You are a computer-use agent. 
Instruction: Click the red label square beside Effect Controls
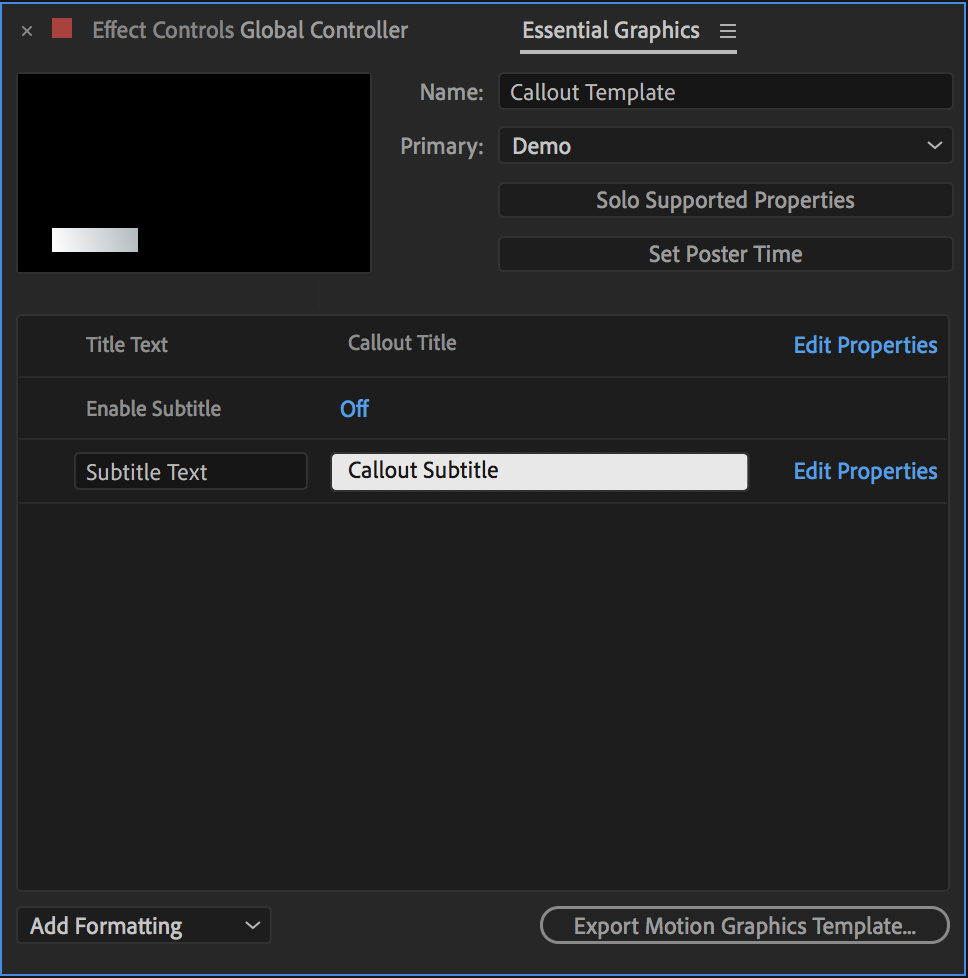[x=62, y=29]
